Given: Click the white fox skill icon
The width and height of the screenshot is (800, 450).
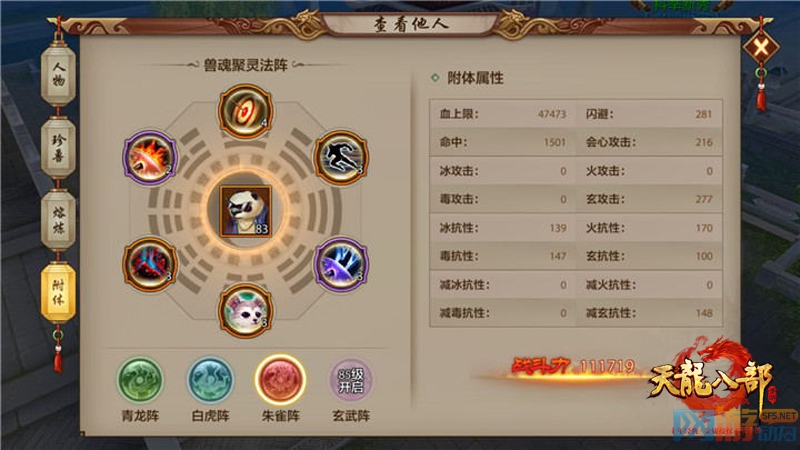Looking at the screenshot, I should [x=245, y=311].
